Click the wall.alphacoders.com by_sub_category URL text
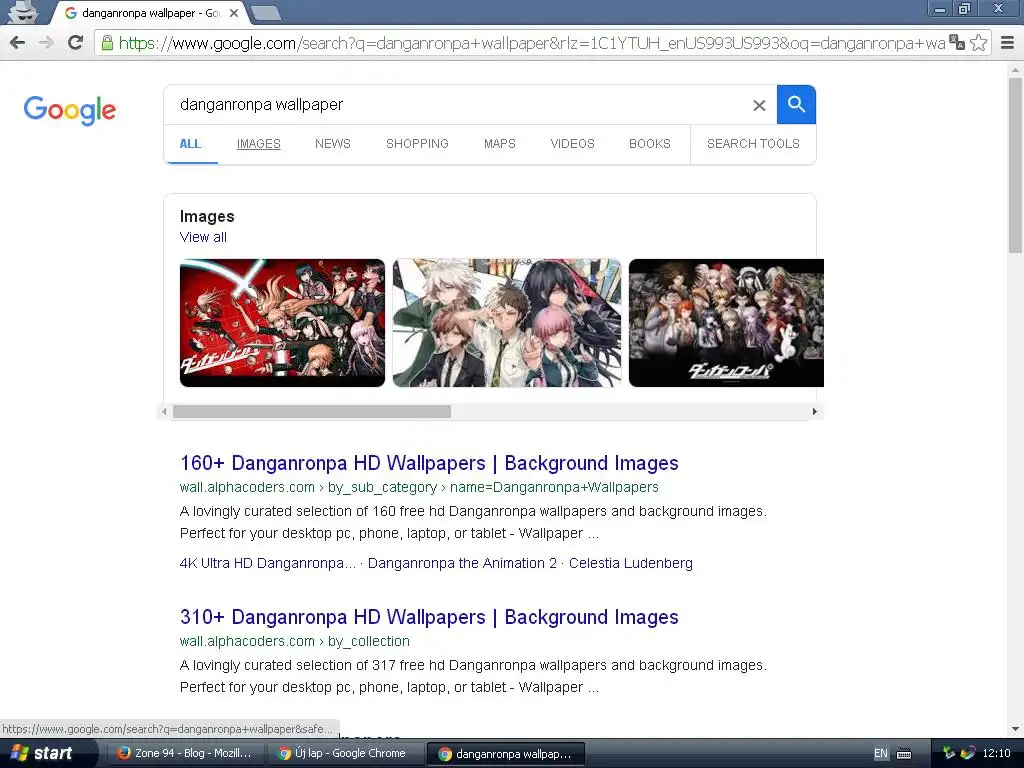 pyautogui.click(x=419, y=487)
